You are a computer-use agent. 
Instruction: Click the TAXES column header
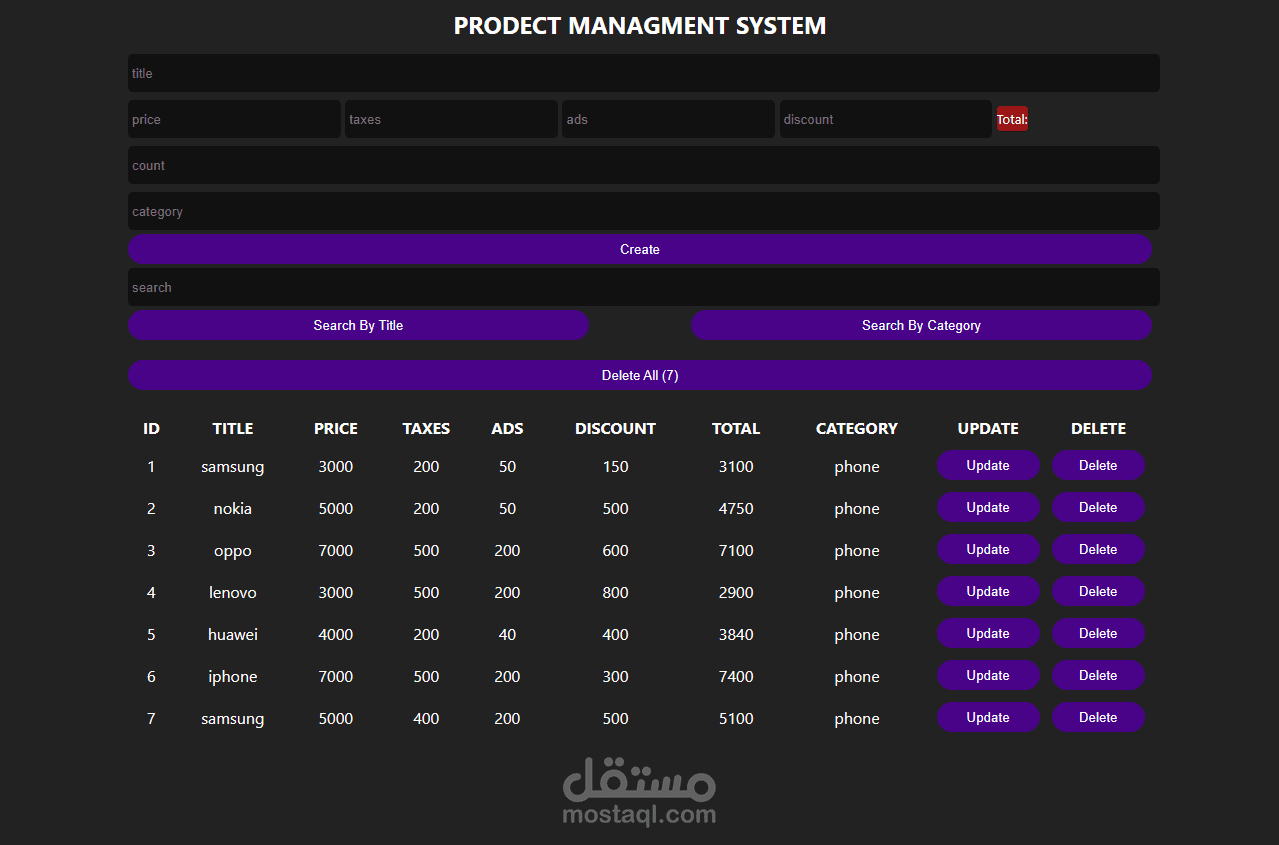click(x=426, y=428)
